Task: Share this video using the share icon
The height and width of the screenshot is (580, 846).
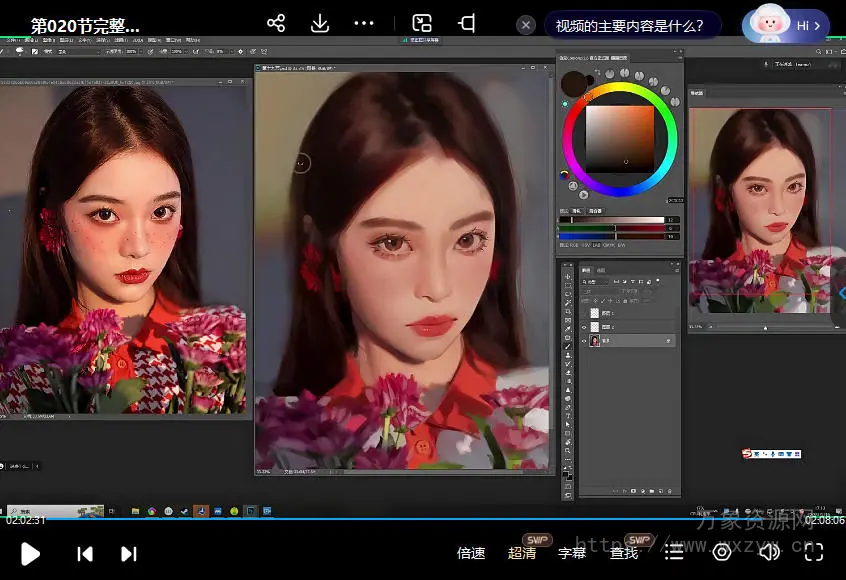Action: [276, 24]
